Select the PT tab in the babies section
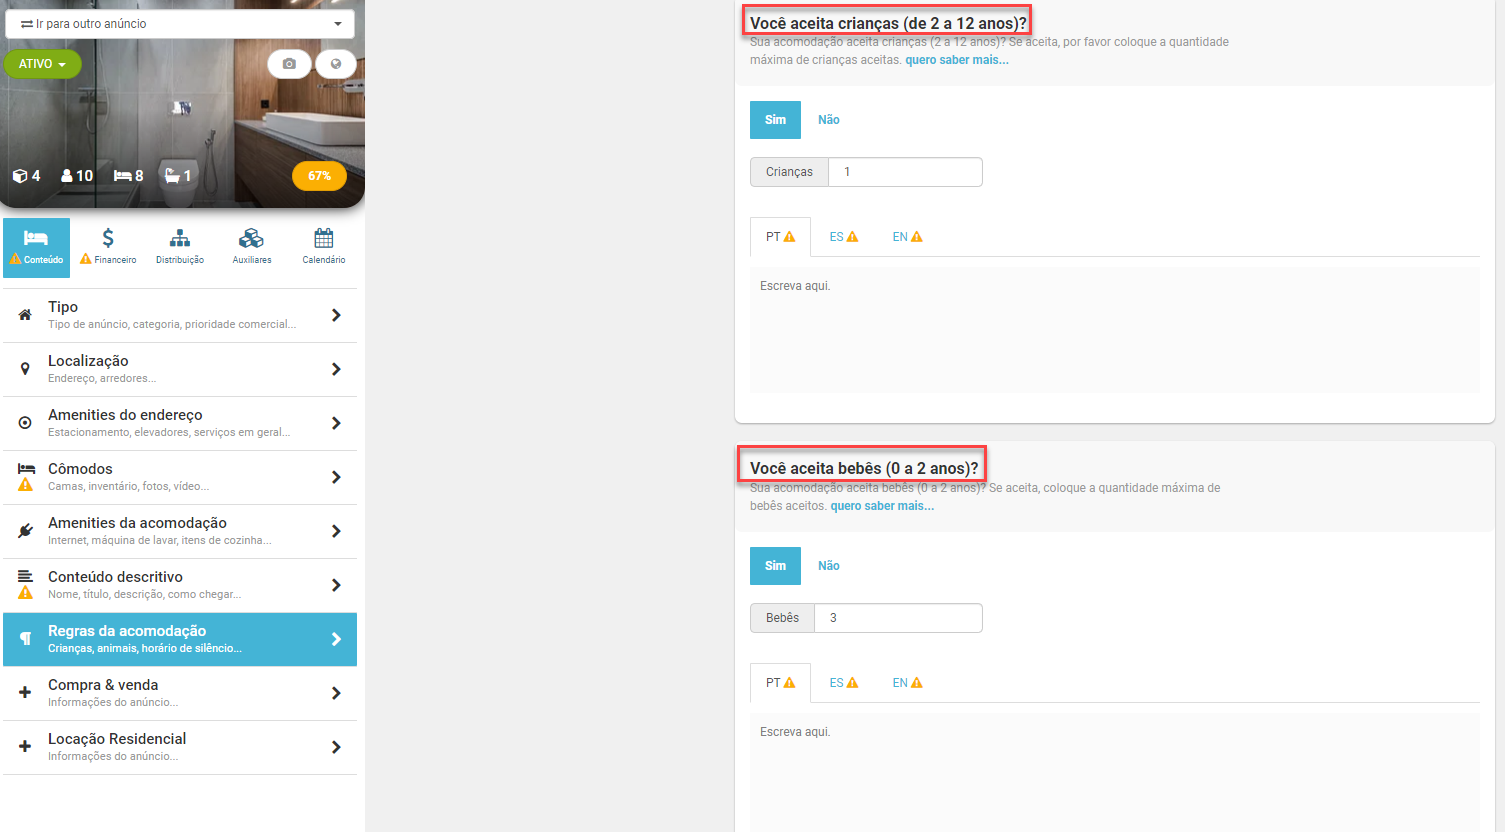The height and width of the screenshot is (832, 1505). click(780, 683)
